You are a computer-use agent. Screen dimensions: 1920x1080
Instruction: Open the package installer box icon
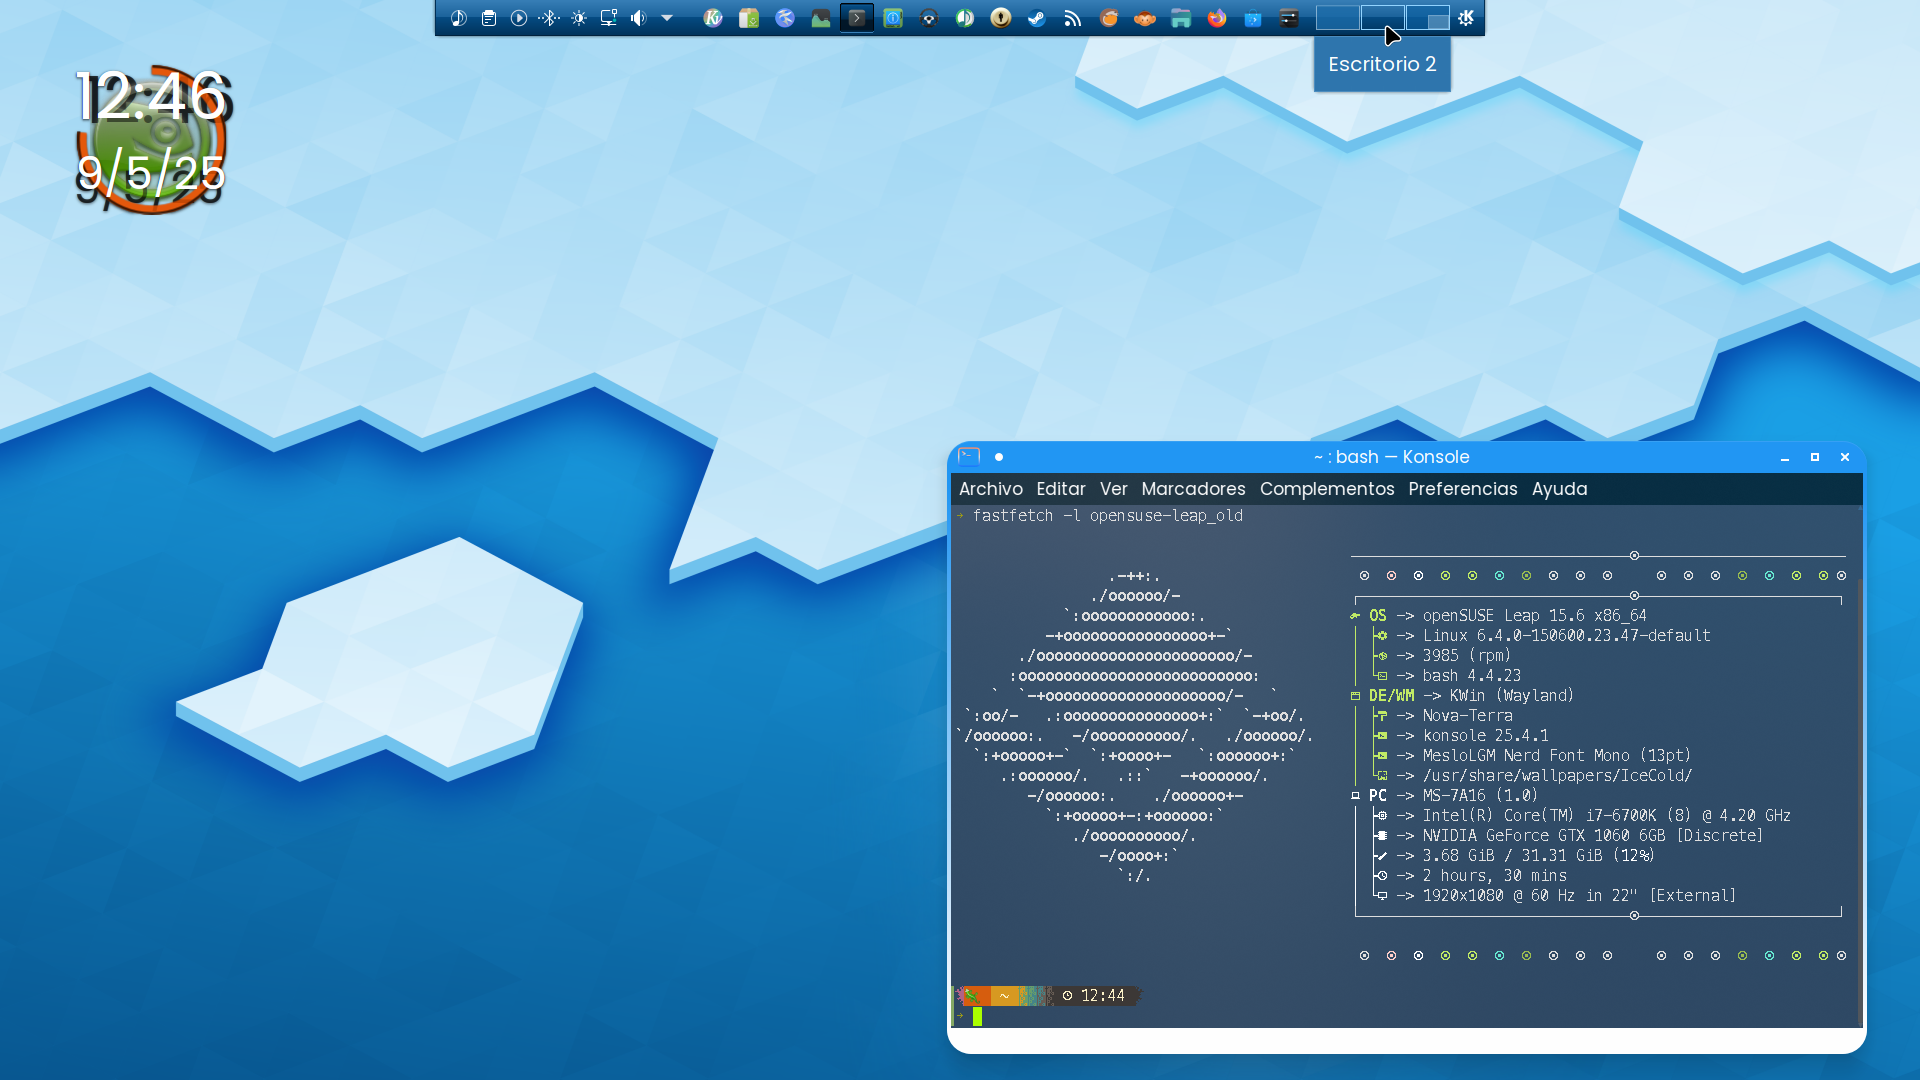point(749,18)
